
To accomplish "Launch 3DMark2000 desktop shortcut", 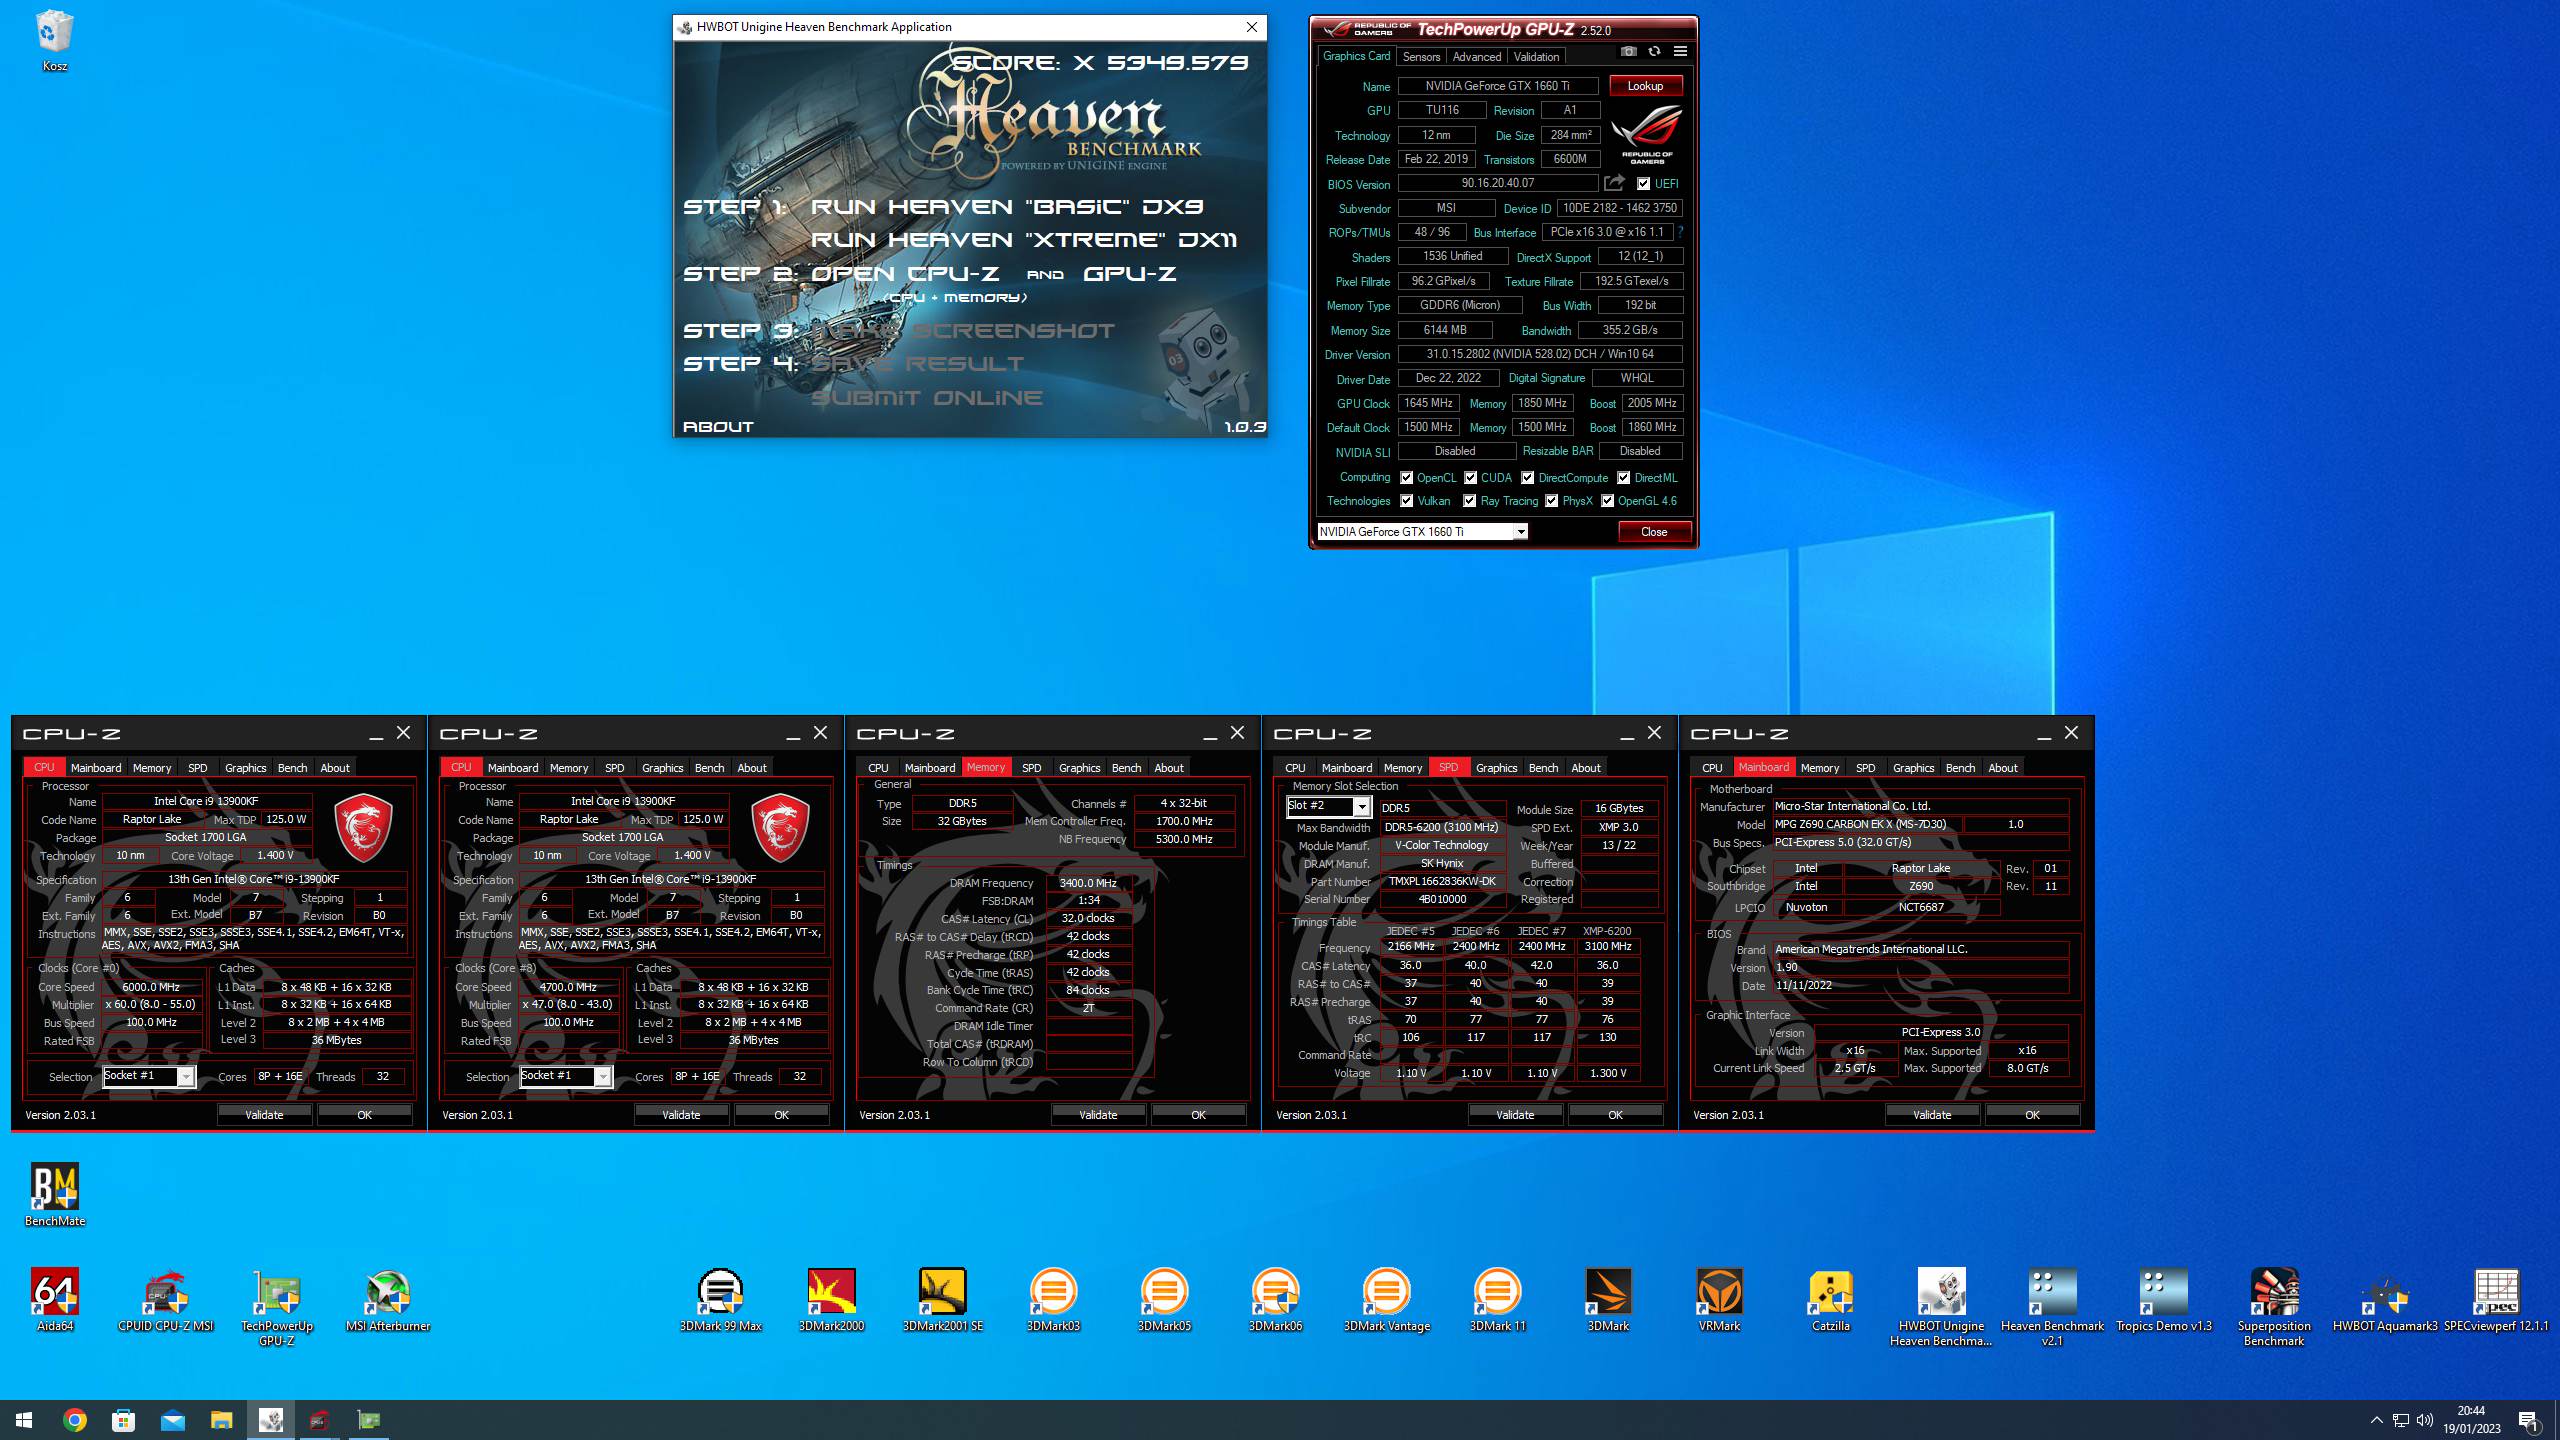I will point(831,1300).
